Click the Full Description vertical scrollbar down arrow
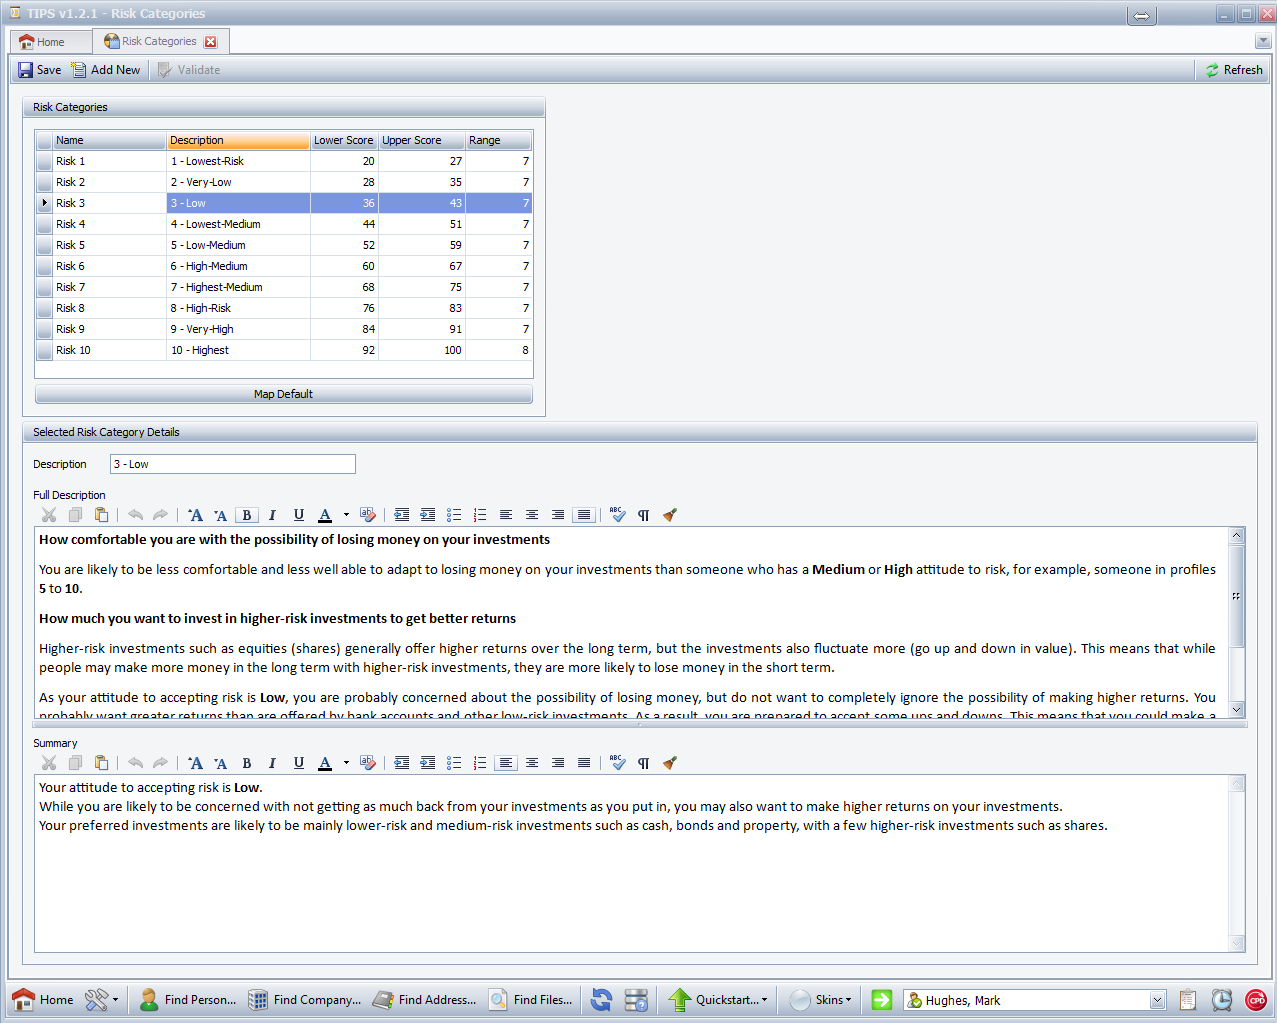This screenshot has height=1023, width=1277. point(1237,709)
